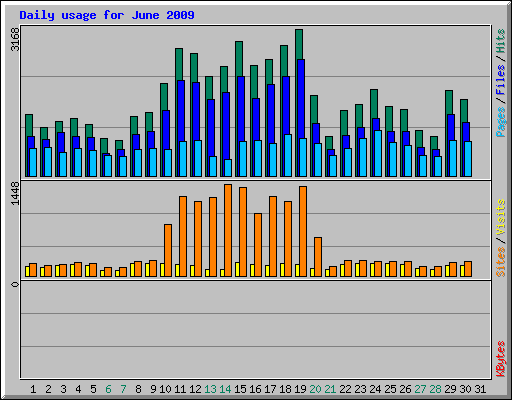This screenshot has width=512, height=400.
Task: Click the yellow Visits bar for day 15
Action: (237, 269)
